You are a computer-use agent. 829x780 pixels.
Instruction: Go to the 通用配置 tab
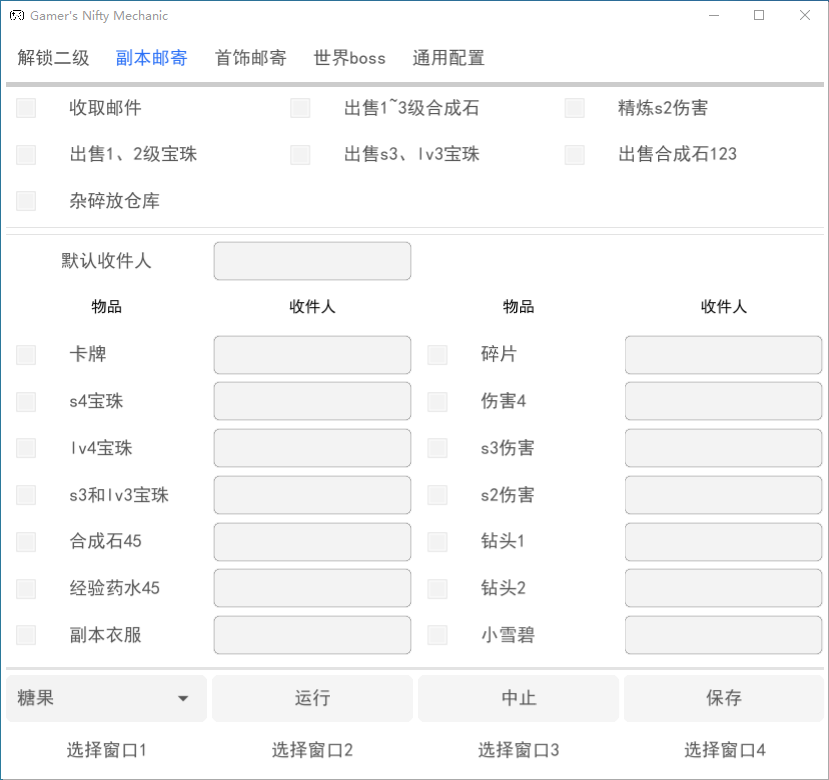(x=448, y=58)
